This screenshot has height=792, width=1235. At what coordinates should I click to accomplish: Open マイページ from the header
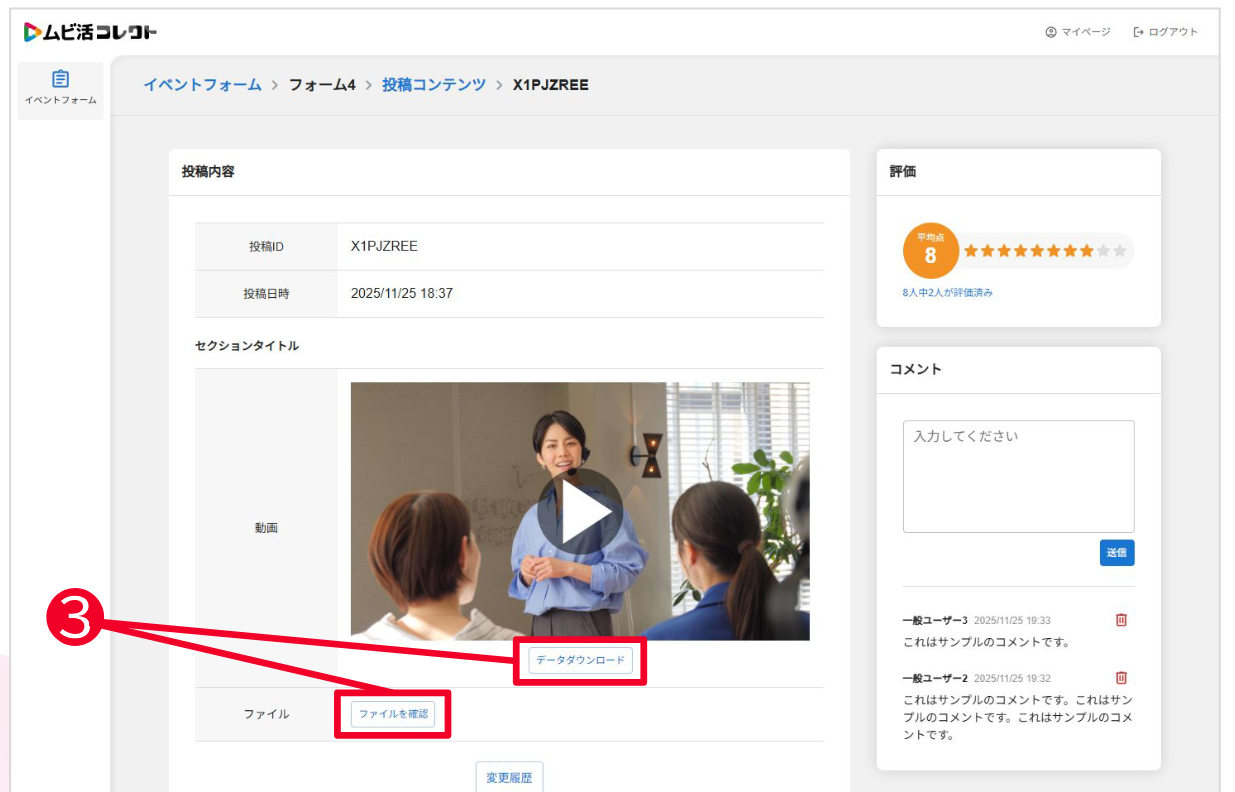tap(1078, 32)
